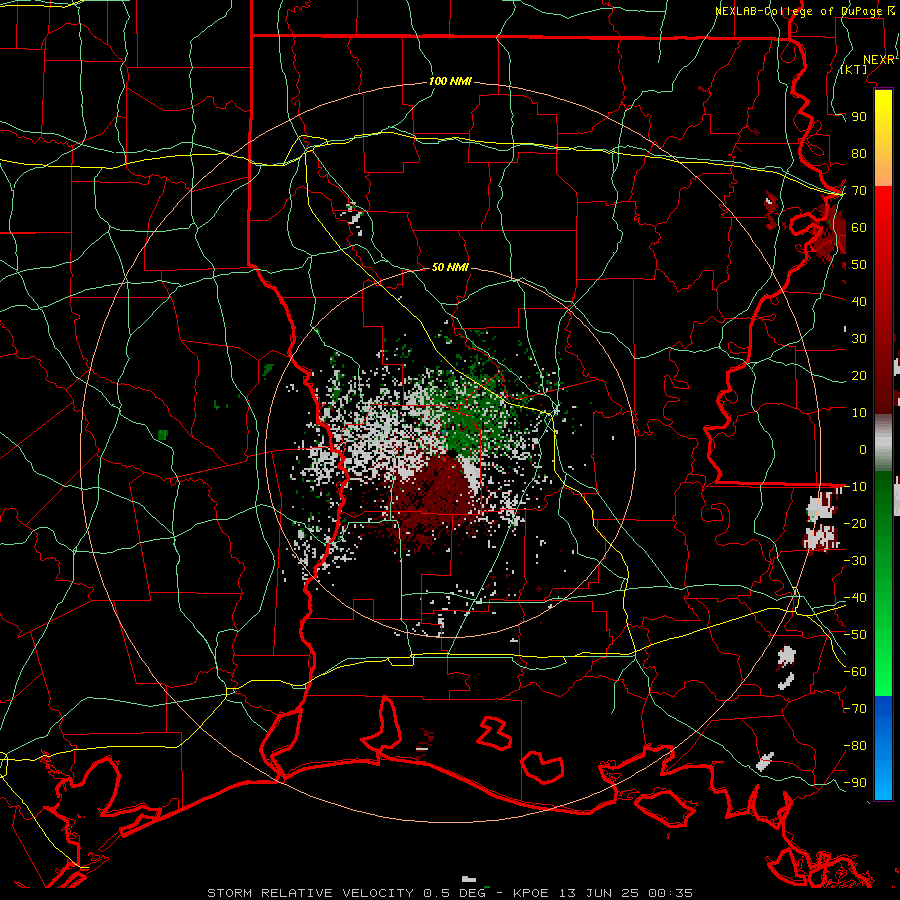Click the -70 value on the velocity scale

[855, 709]
